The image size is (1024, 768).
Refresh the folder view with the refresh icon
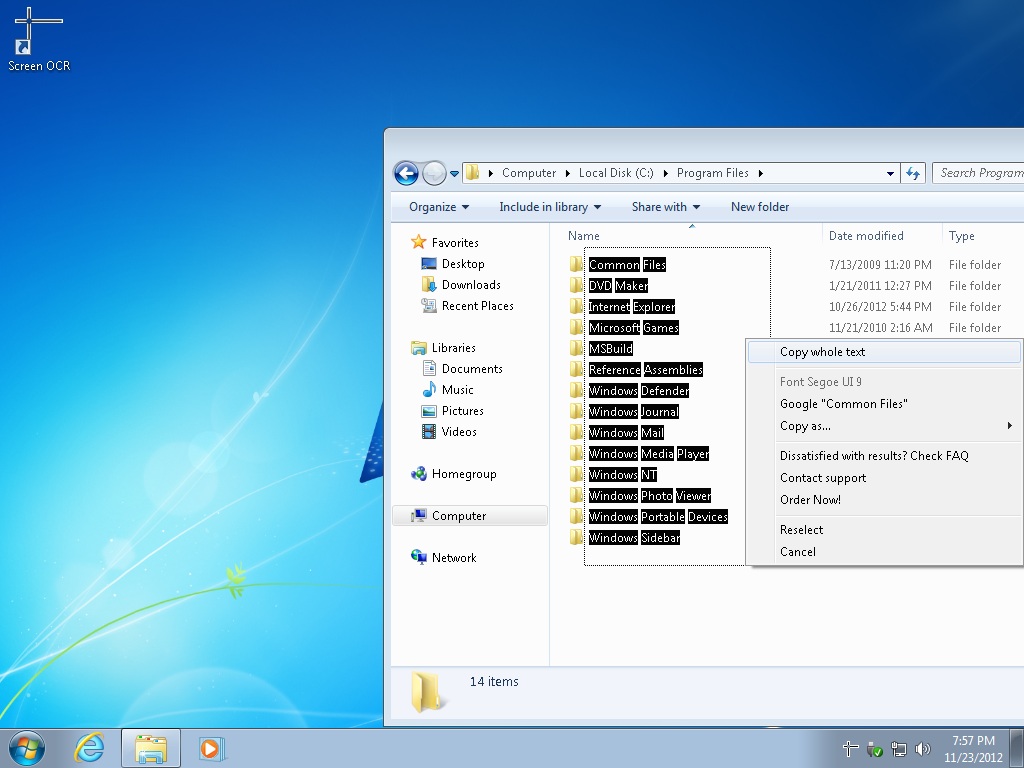(x=913, y=173)
